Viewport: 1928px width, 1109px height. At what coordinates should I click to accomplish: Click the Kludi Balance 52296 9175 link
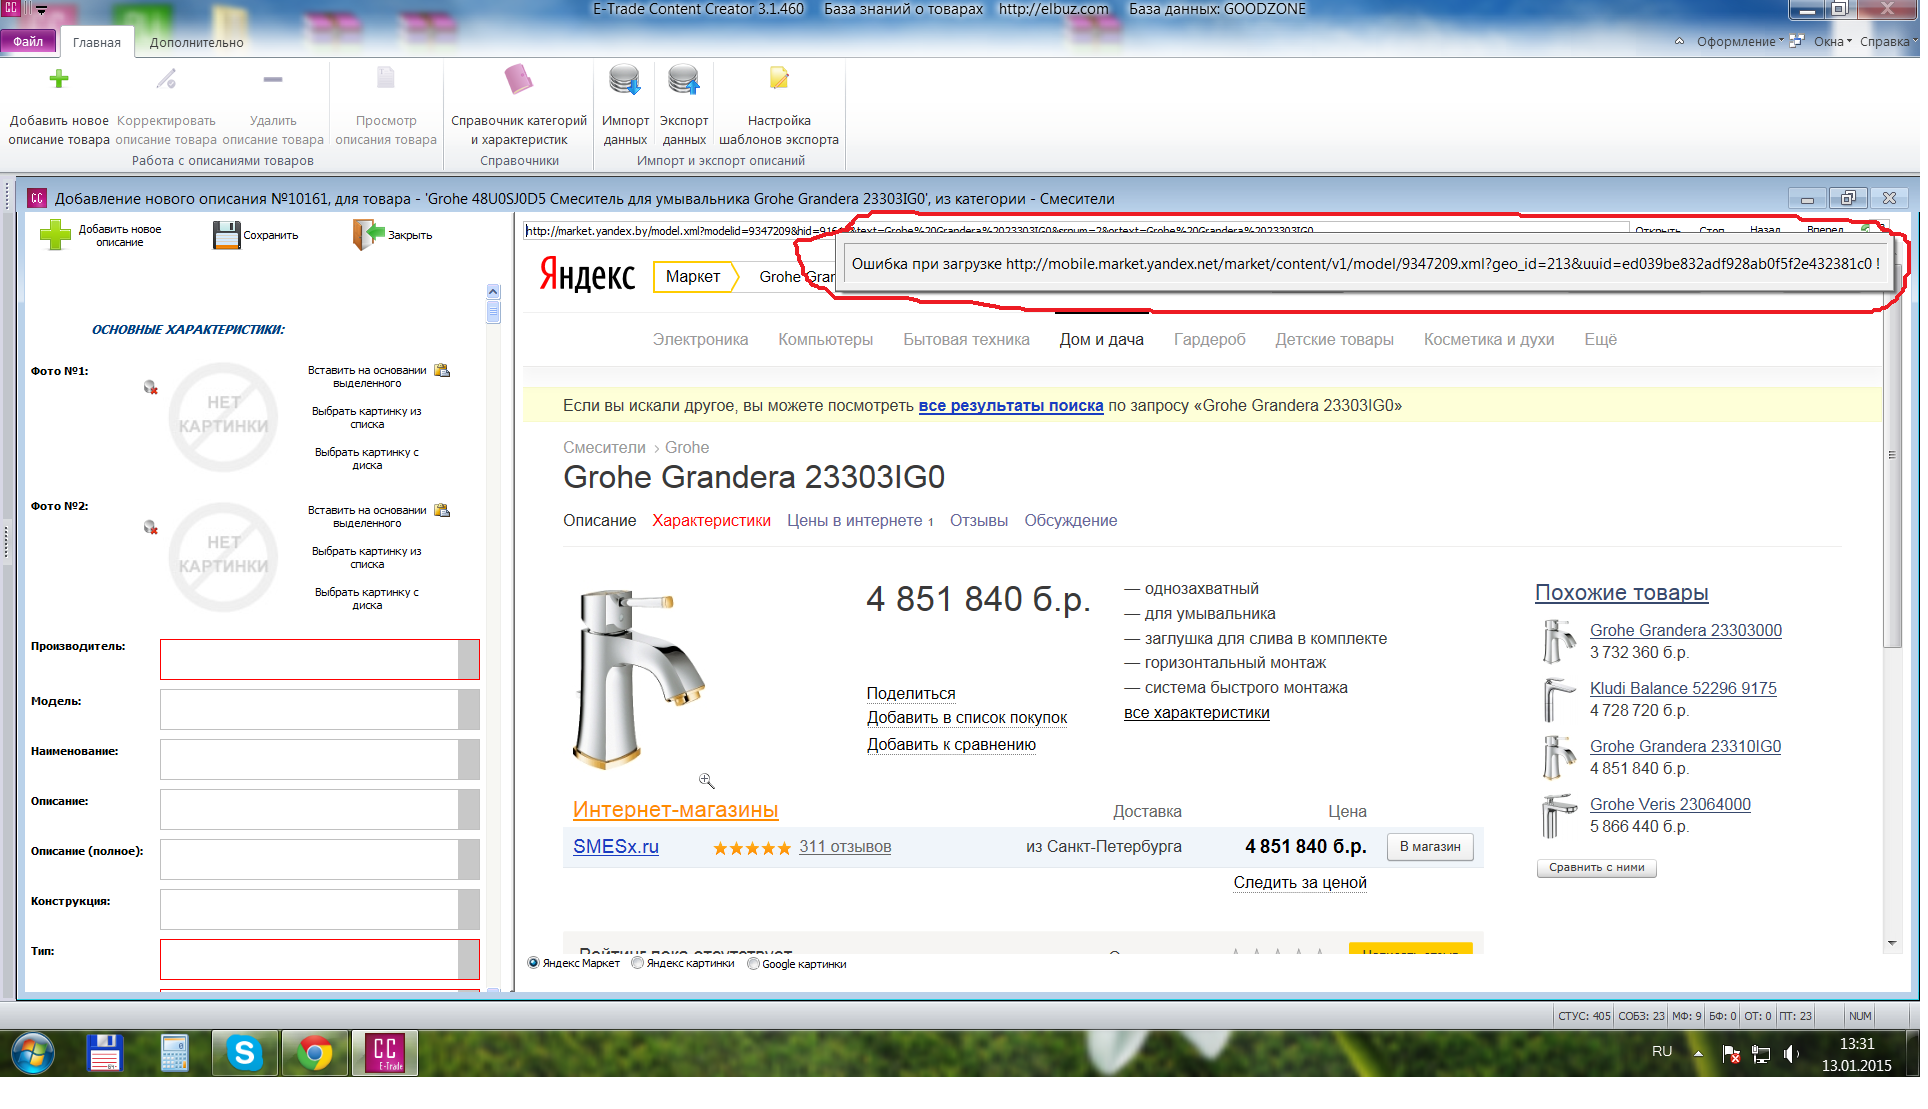(x=1683, y=688)
